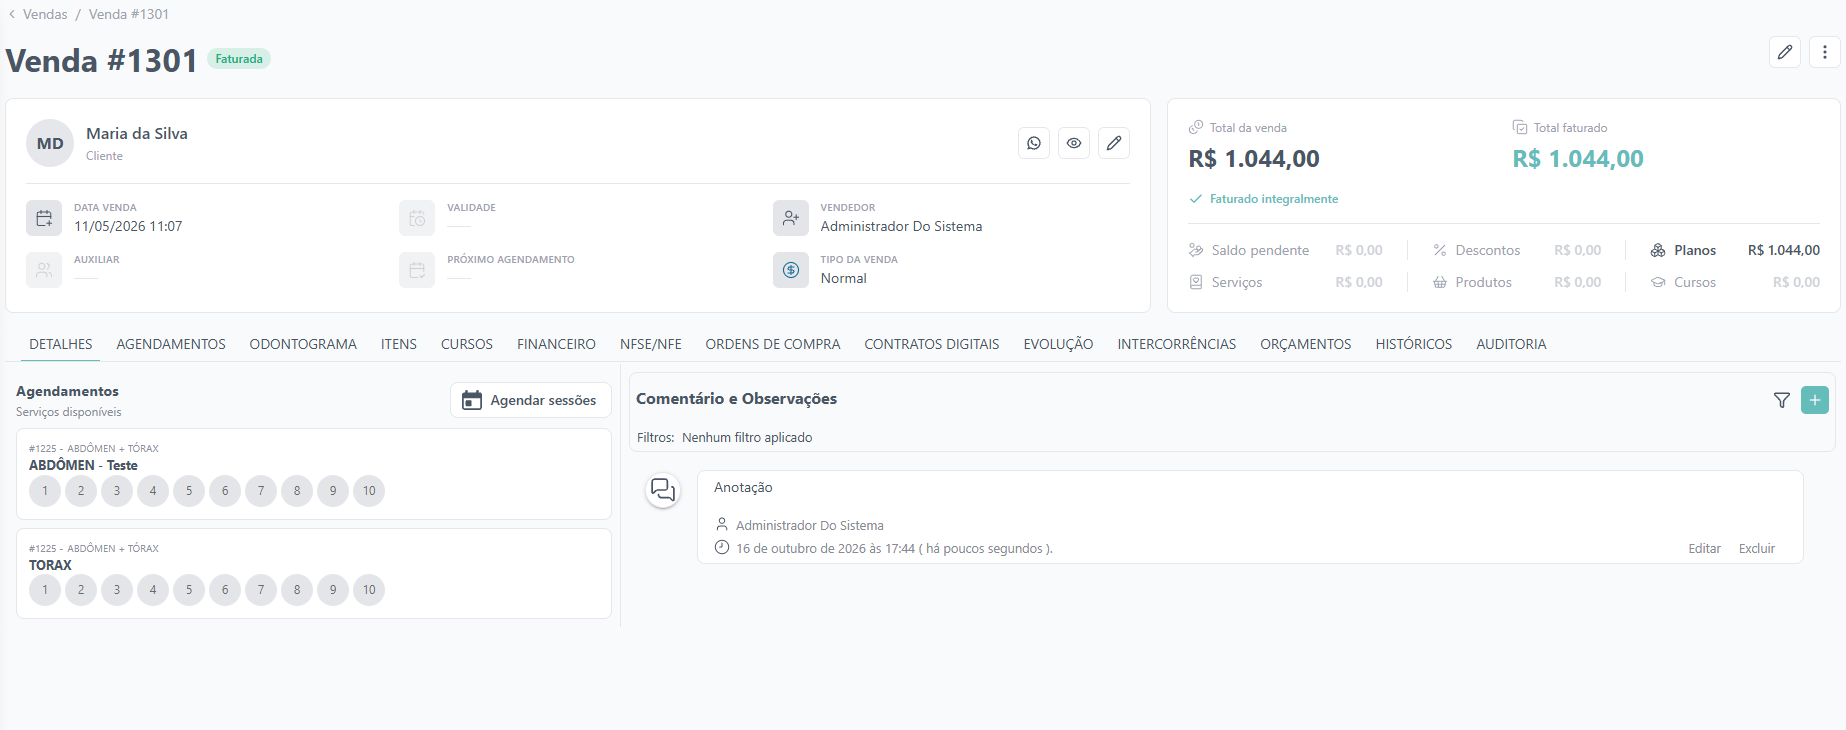Click the back chevron beside Vendas
Image resolution: width=1846 pixels, height=730 pixels.
pyautogui.click(x=12, y=14)
